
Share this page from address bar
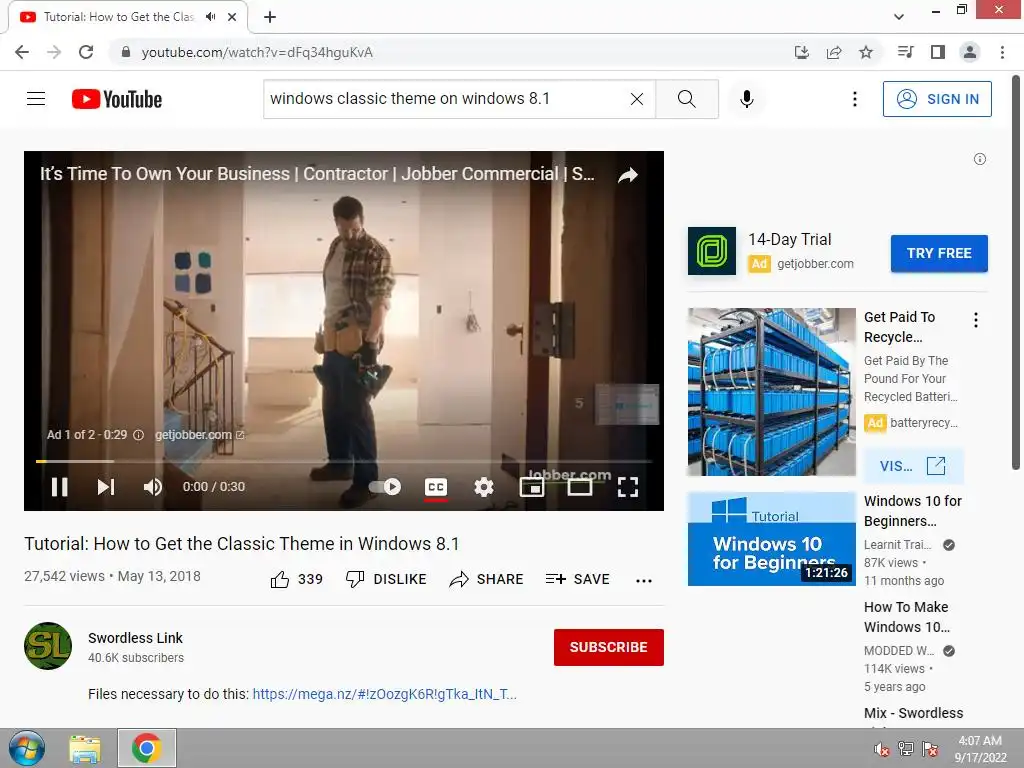pyautogui.click(x=833, y=52)
